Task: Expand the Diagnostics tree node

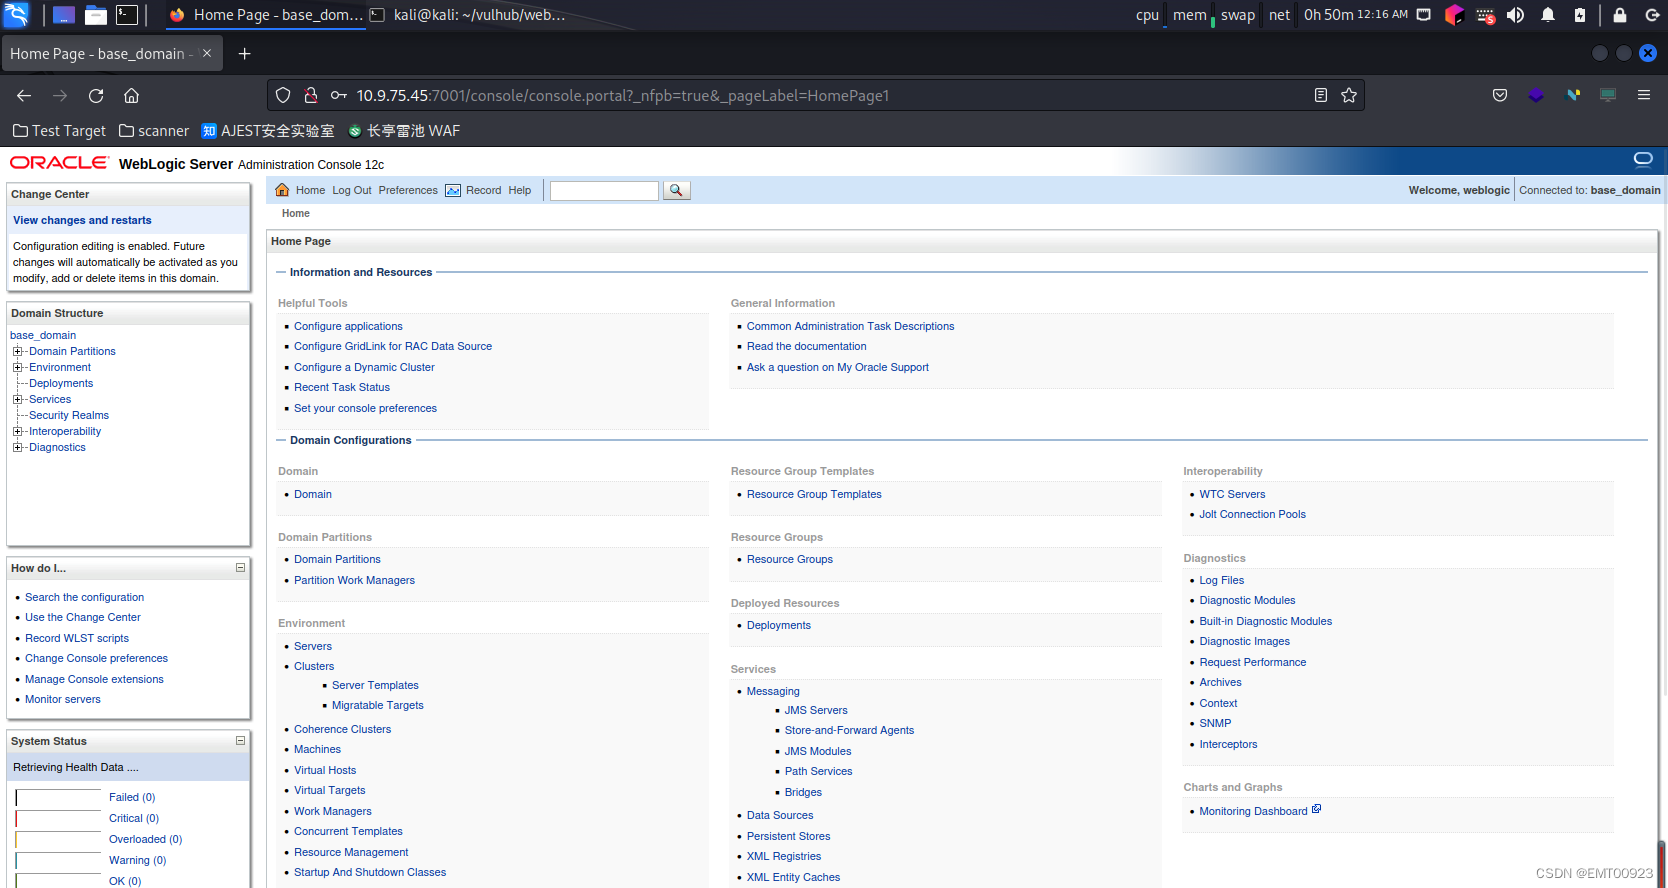Action: point(17,447)
